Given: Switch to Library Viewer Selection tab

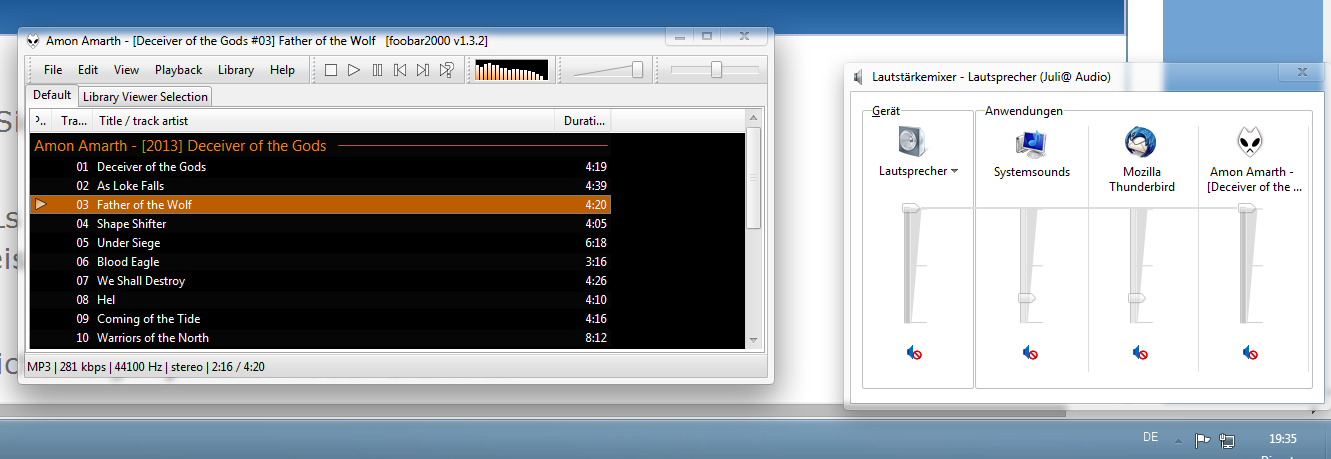Looking at the screenshot, I should pos(145,97).
